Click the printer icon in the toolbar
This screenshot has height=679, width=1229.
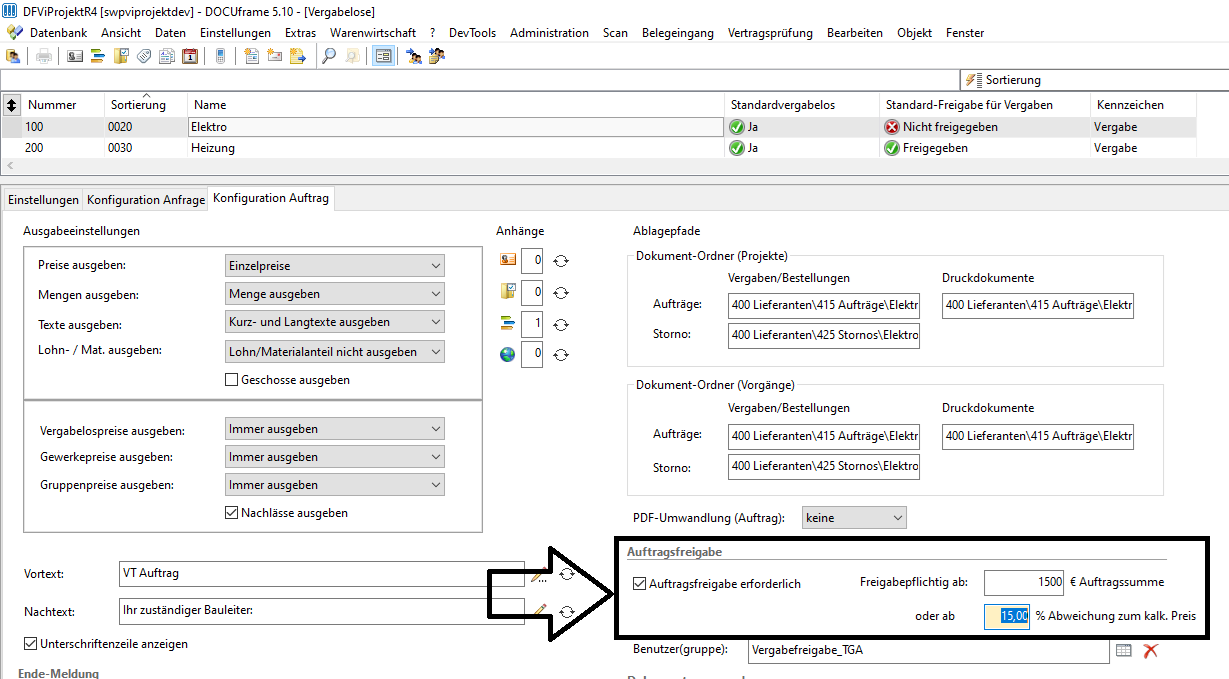pyautogui.click(x=44, y=56)
